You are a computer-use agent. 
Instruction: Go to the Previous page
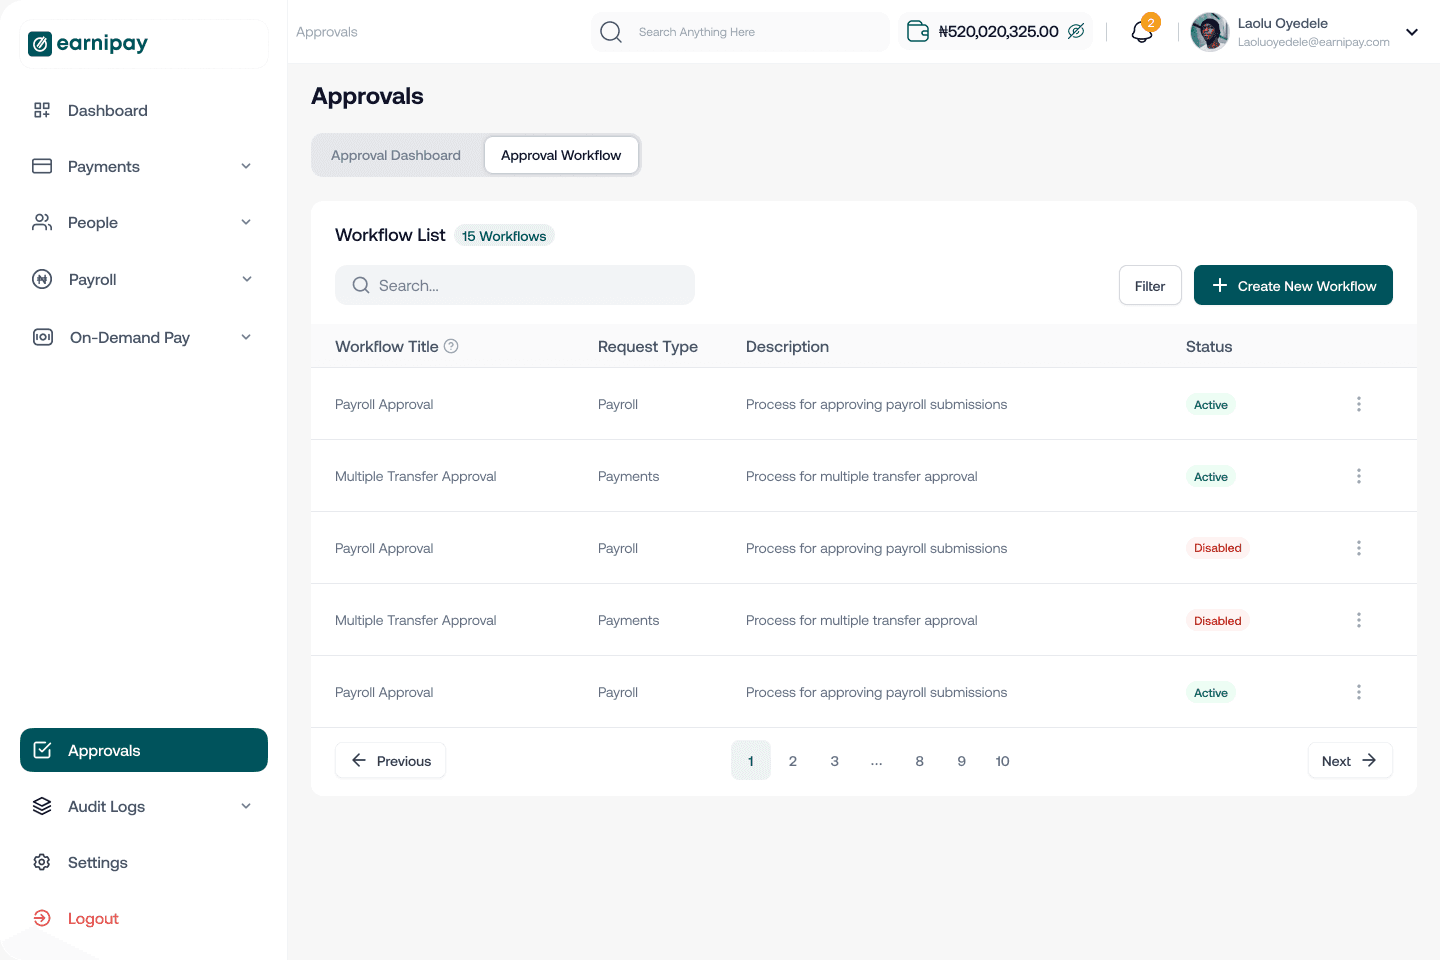tap(390, 760)
